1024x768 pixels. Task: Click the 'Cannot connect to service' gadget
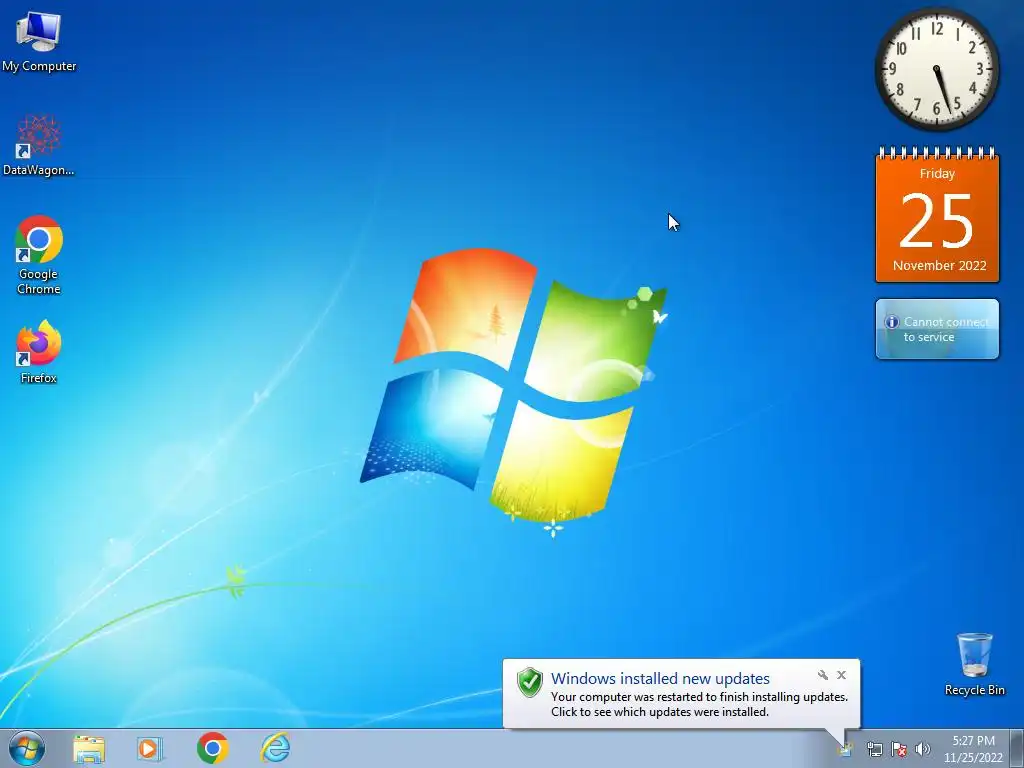[x=937, y=329]
